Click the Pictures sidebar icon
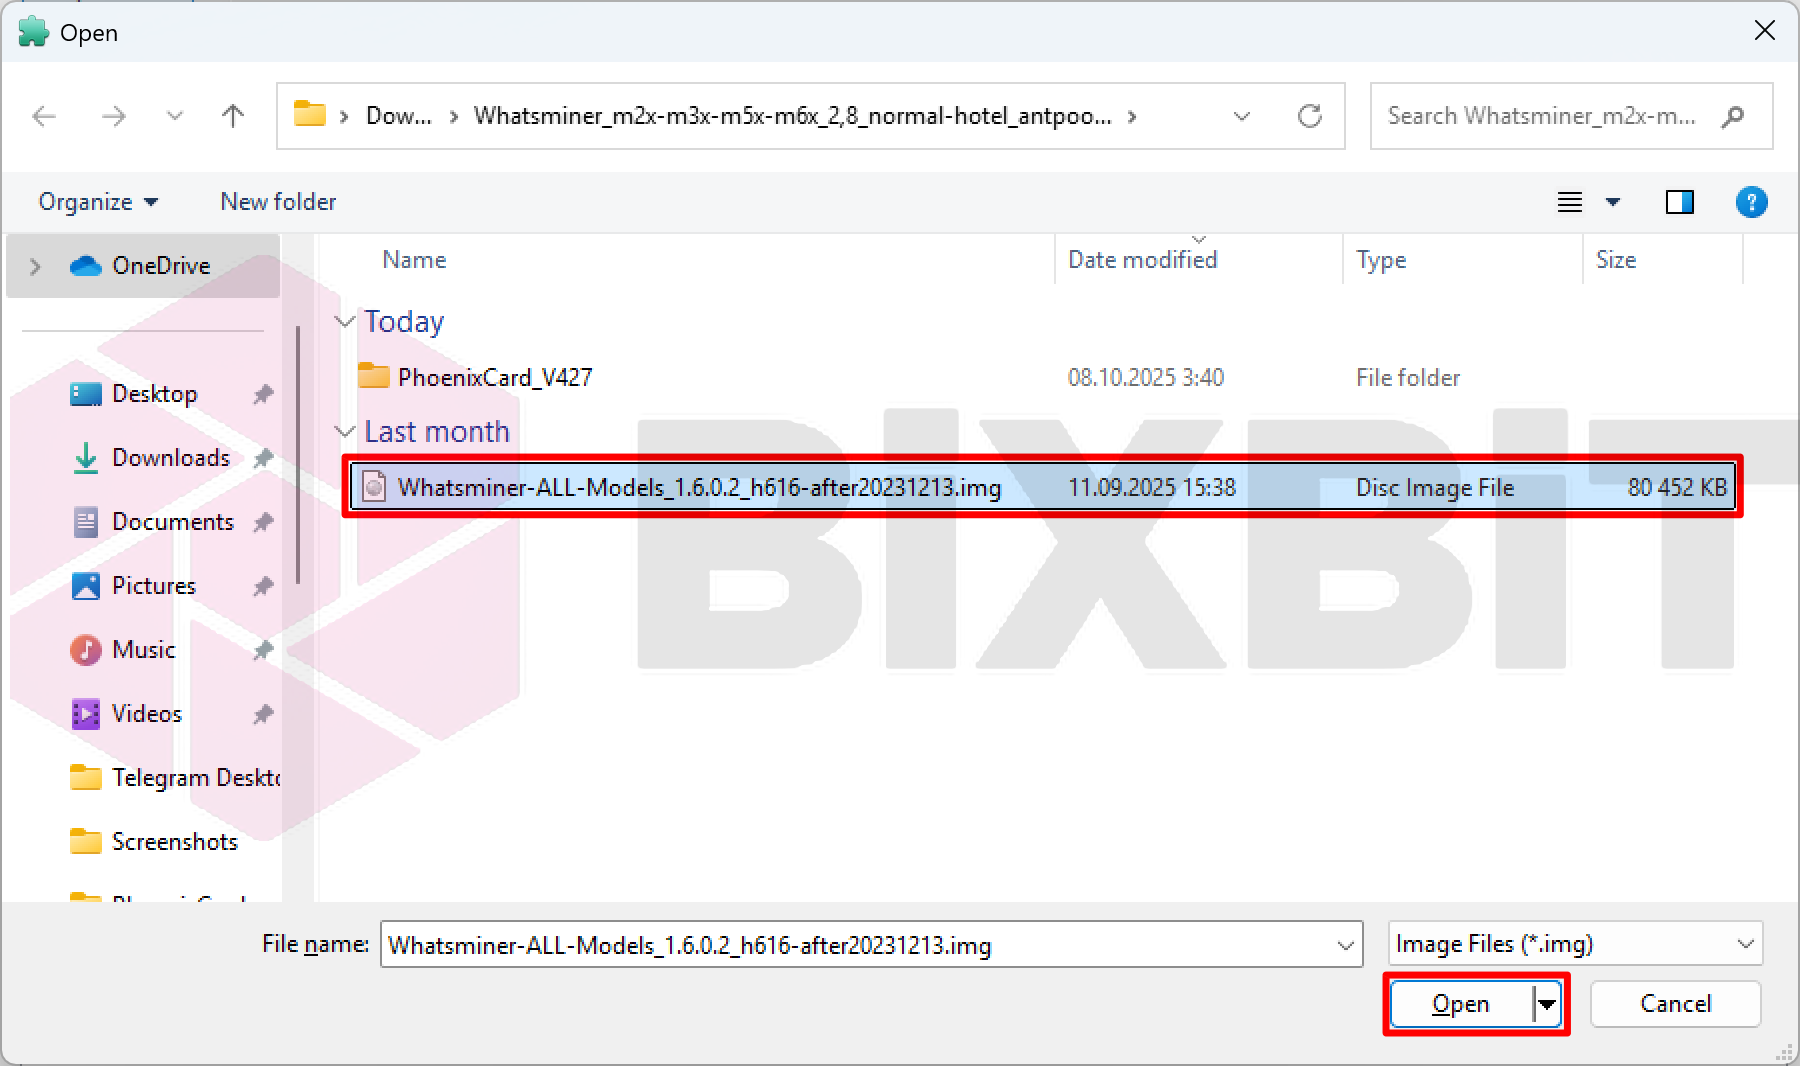The image size is (1800, 1066). point(86,586)
